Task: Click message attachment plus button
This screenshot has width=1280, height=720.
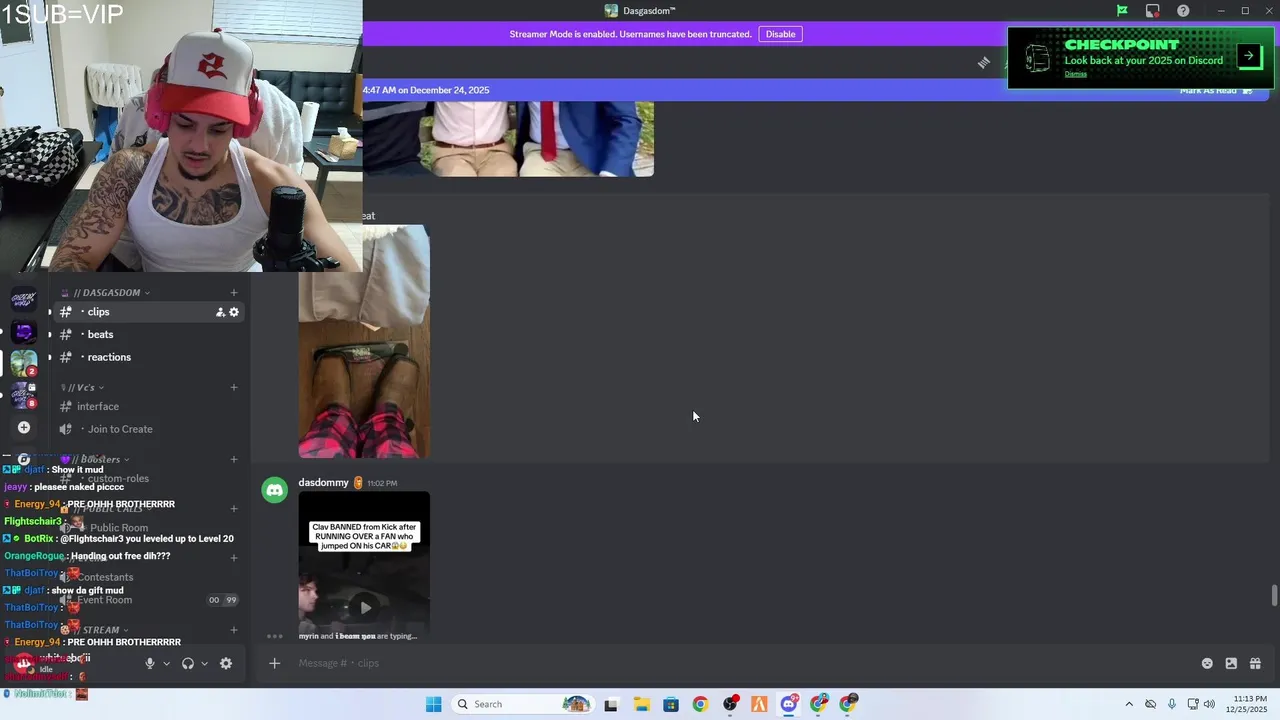Action: tap(274, 663)
